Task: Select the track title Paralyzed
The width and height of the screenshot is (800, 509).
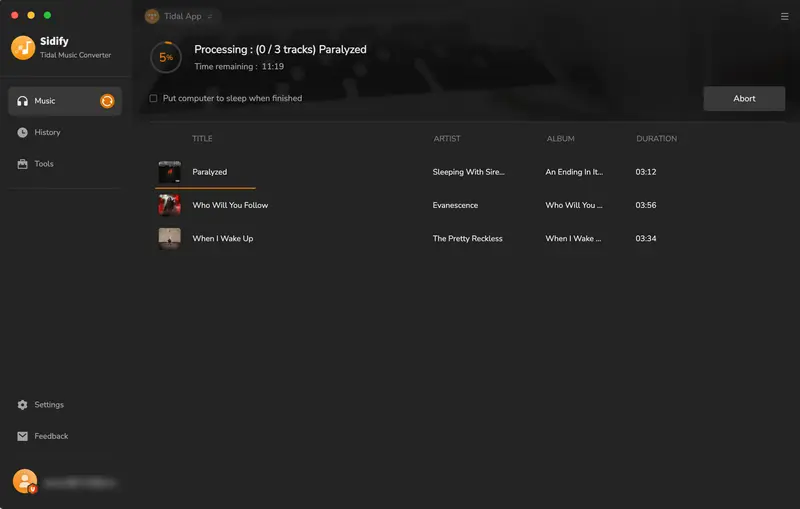Action: pyautogui.click(x=210, y=172)
